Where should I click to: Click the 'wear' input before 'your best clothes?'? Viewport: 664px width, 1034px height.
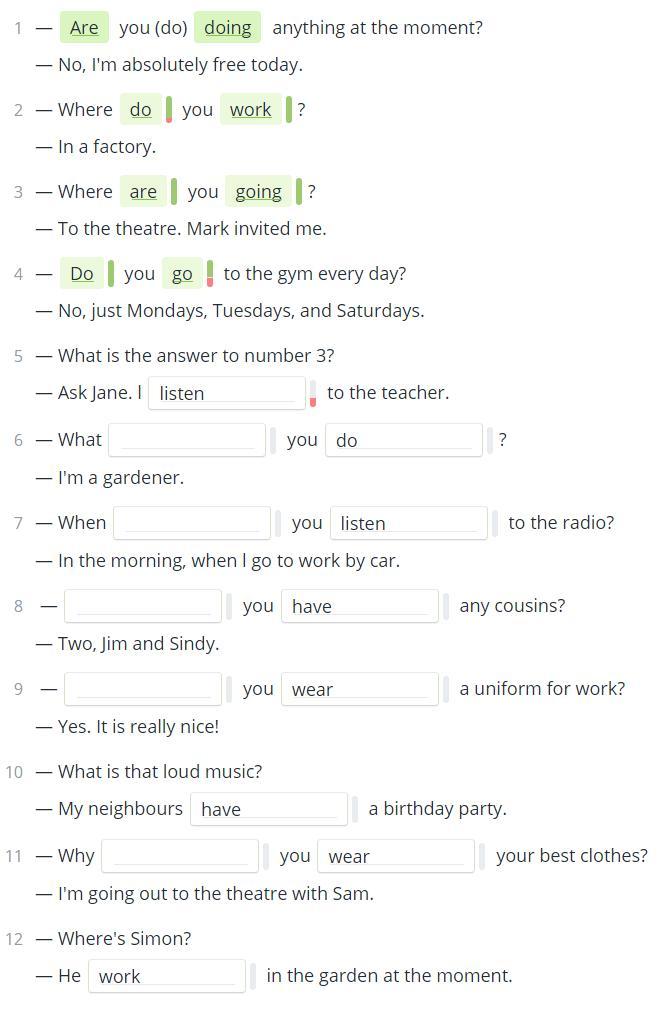396,856
